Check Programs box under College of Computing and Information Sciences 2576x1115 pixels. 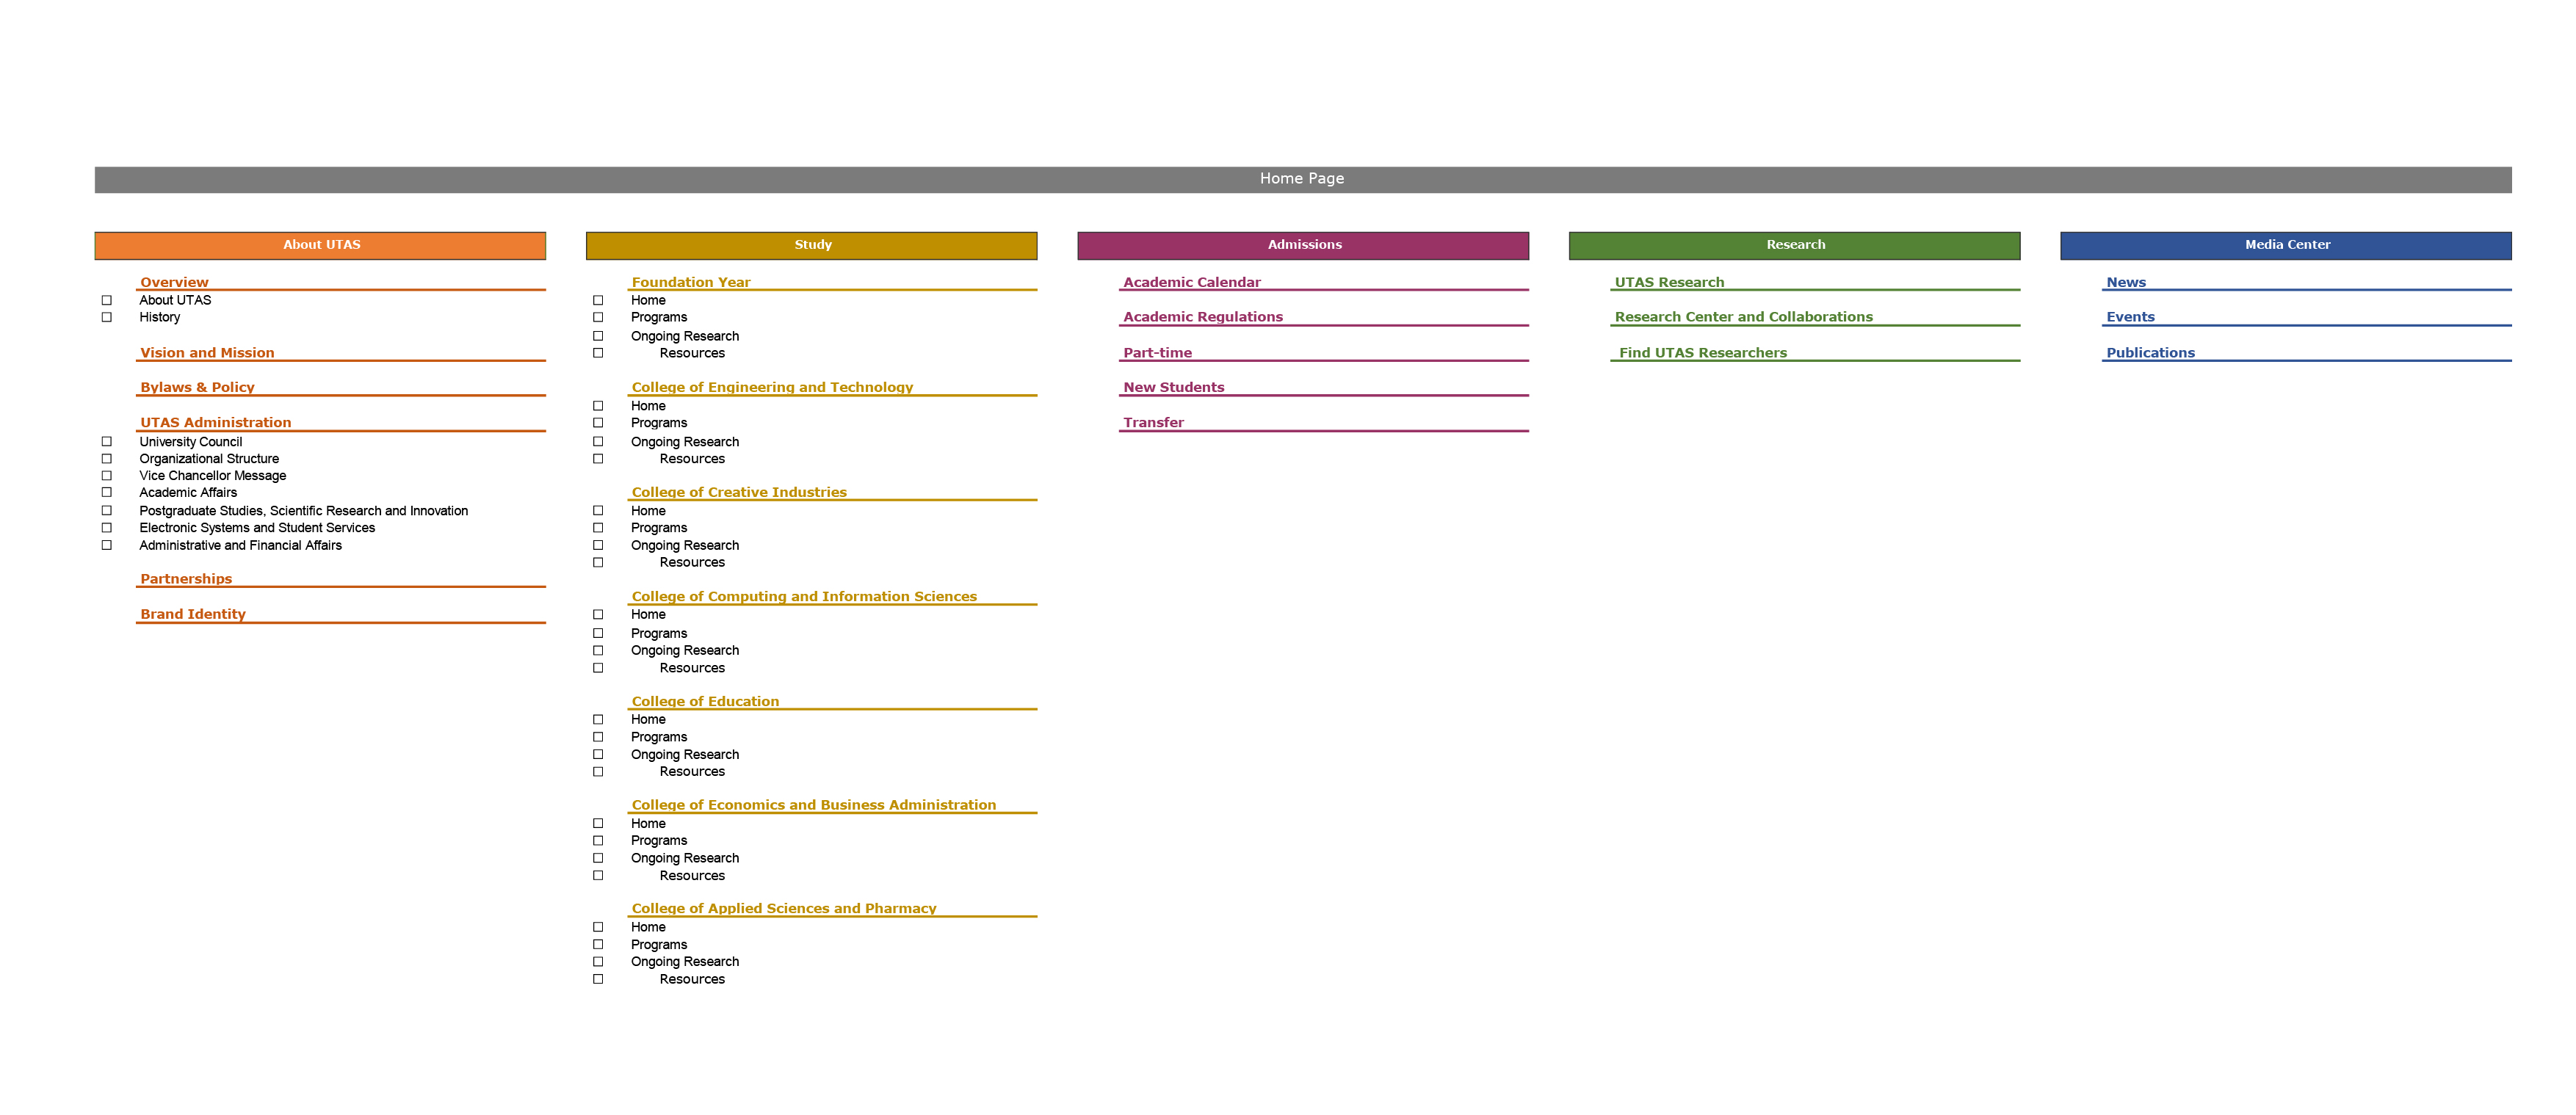(598, 633)
